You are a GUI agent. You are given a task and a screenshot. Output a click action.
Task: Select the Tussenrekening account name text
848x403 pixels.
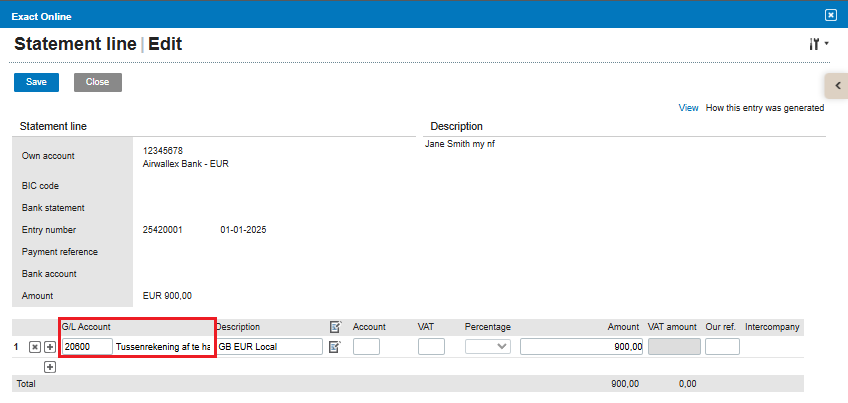tap(163, 347)
